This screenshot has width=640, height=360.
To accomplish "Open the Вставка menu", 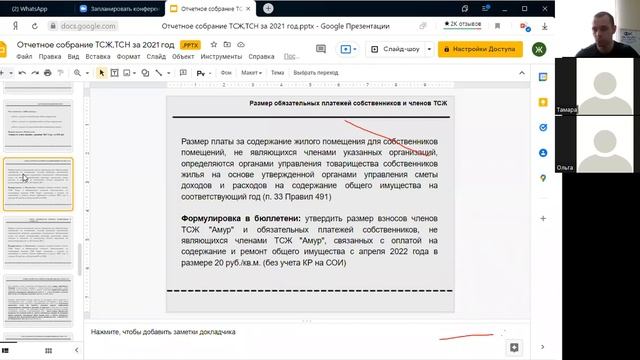I will [x=98, y=57].
